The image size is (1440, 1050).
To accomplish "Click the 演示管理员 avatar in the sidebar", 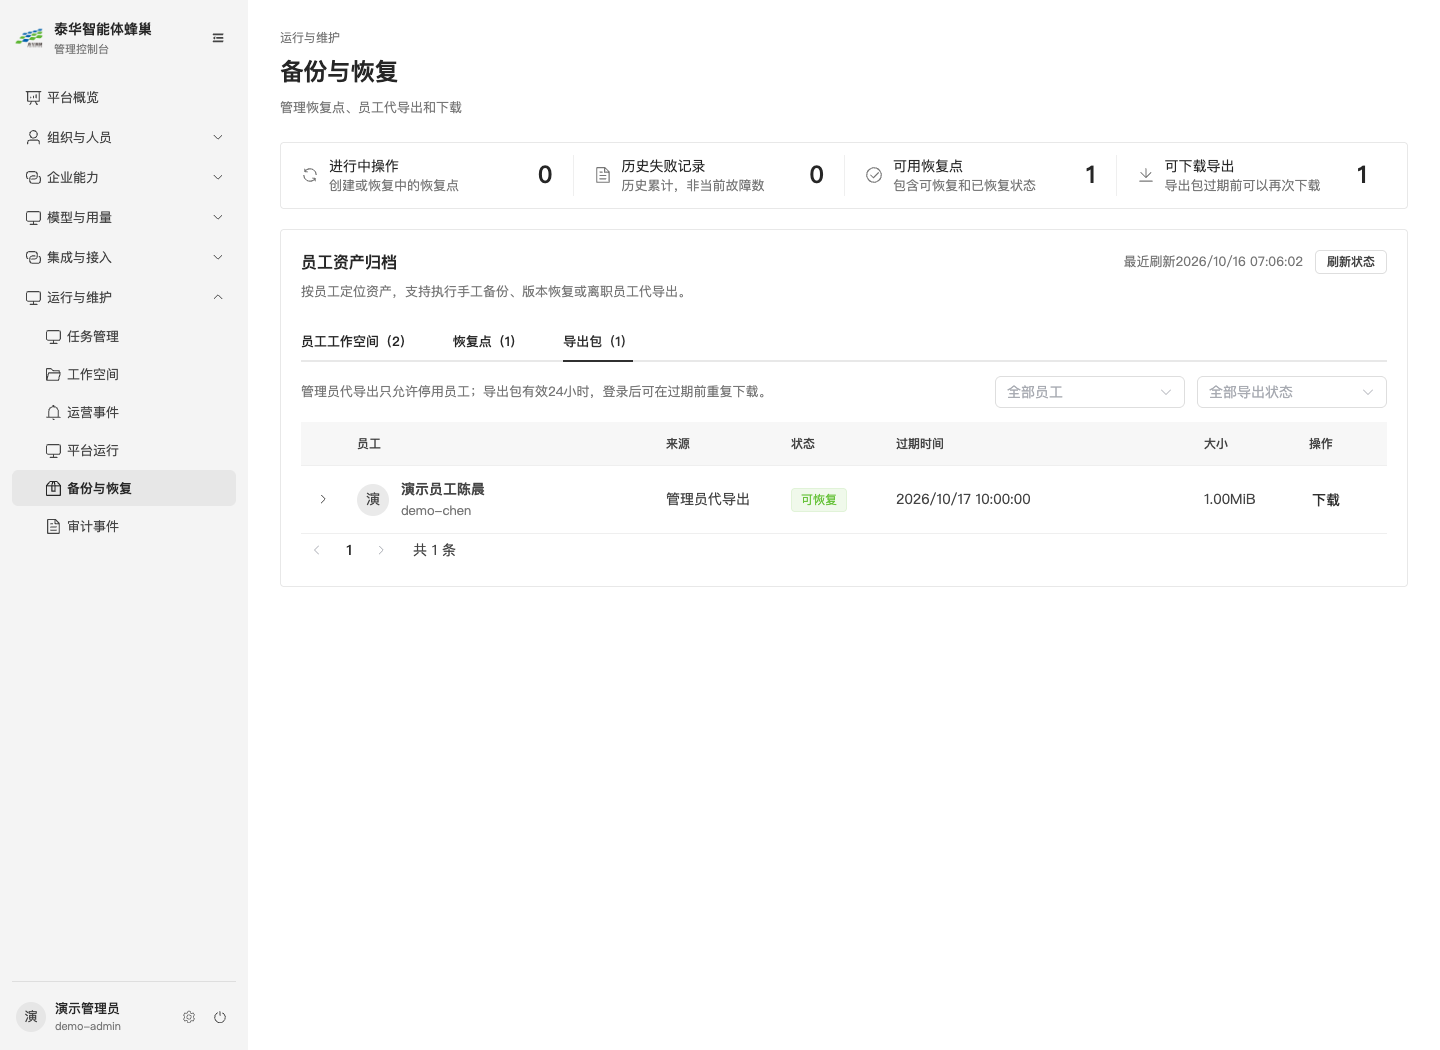I will click(31, 1016).
